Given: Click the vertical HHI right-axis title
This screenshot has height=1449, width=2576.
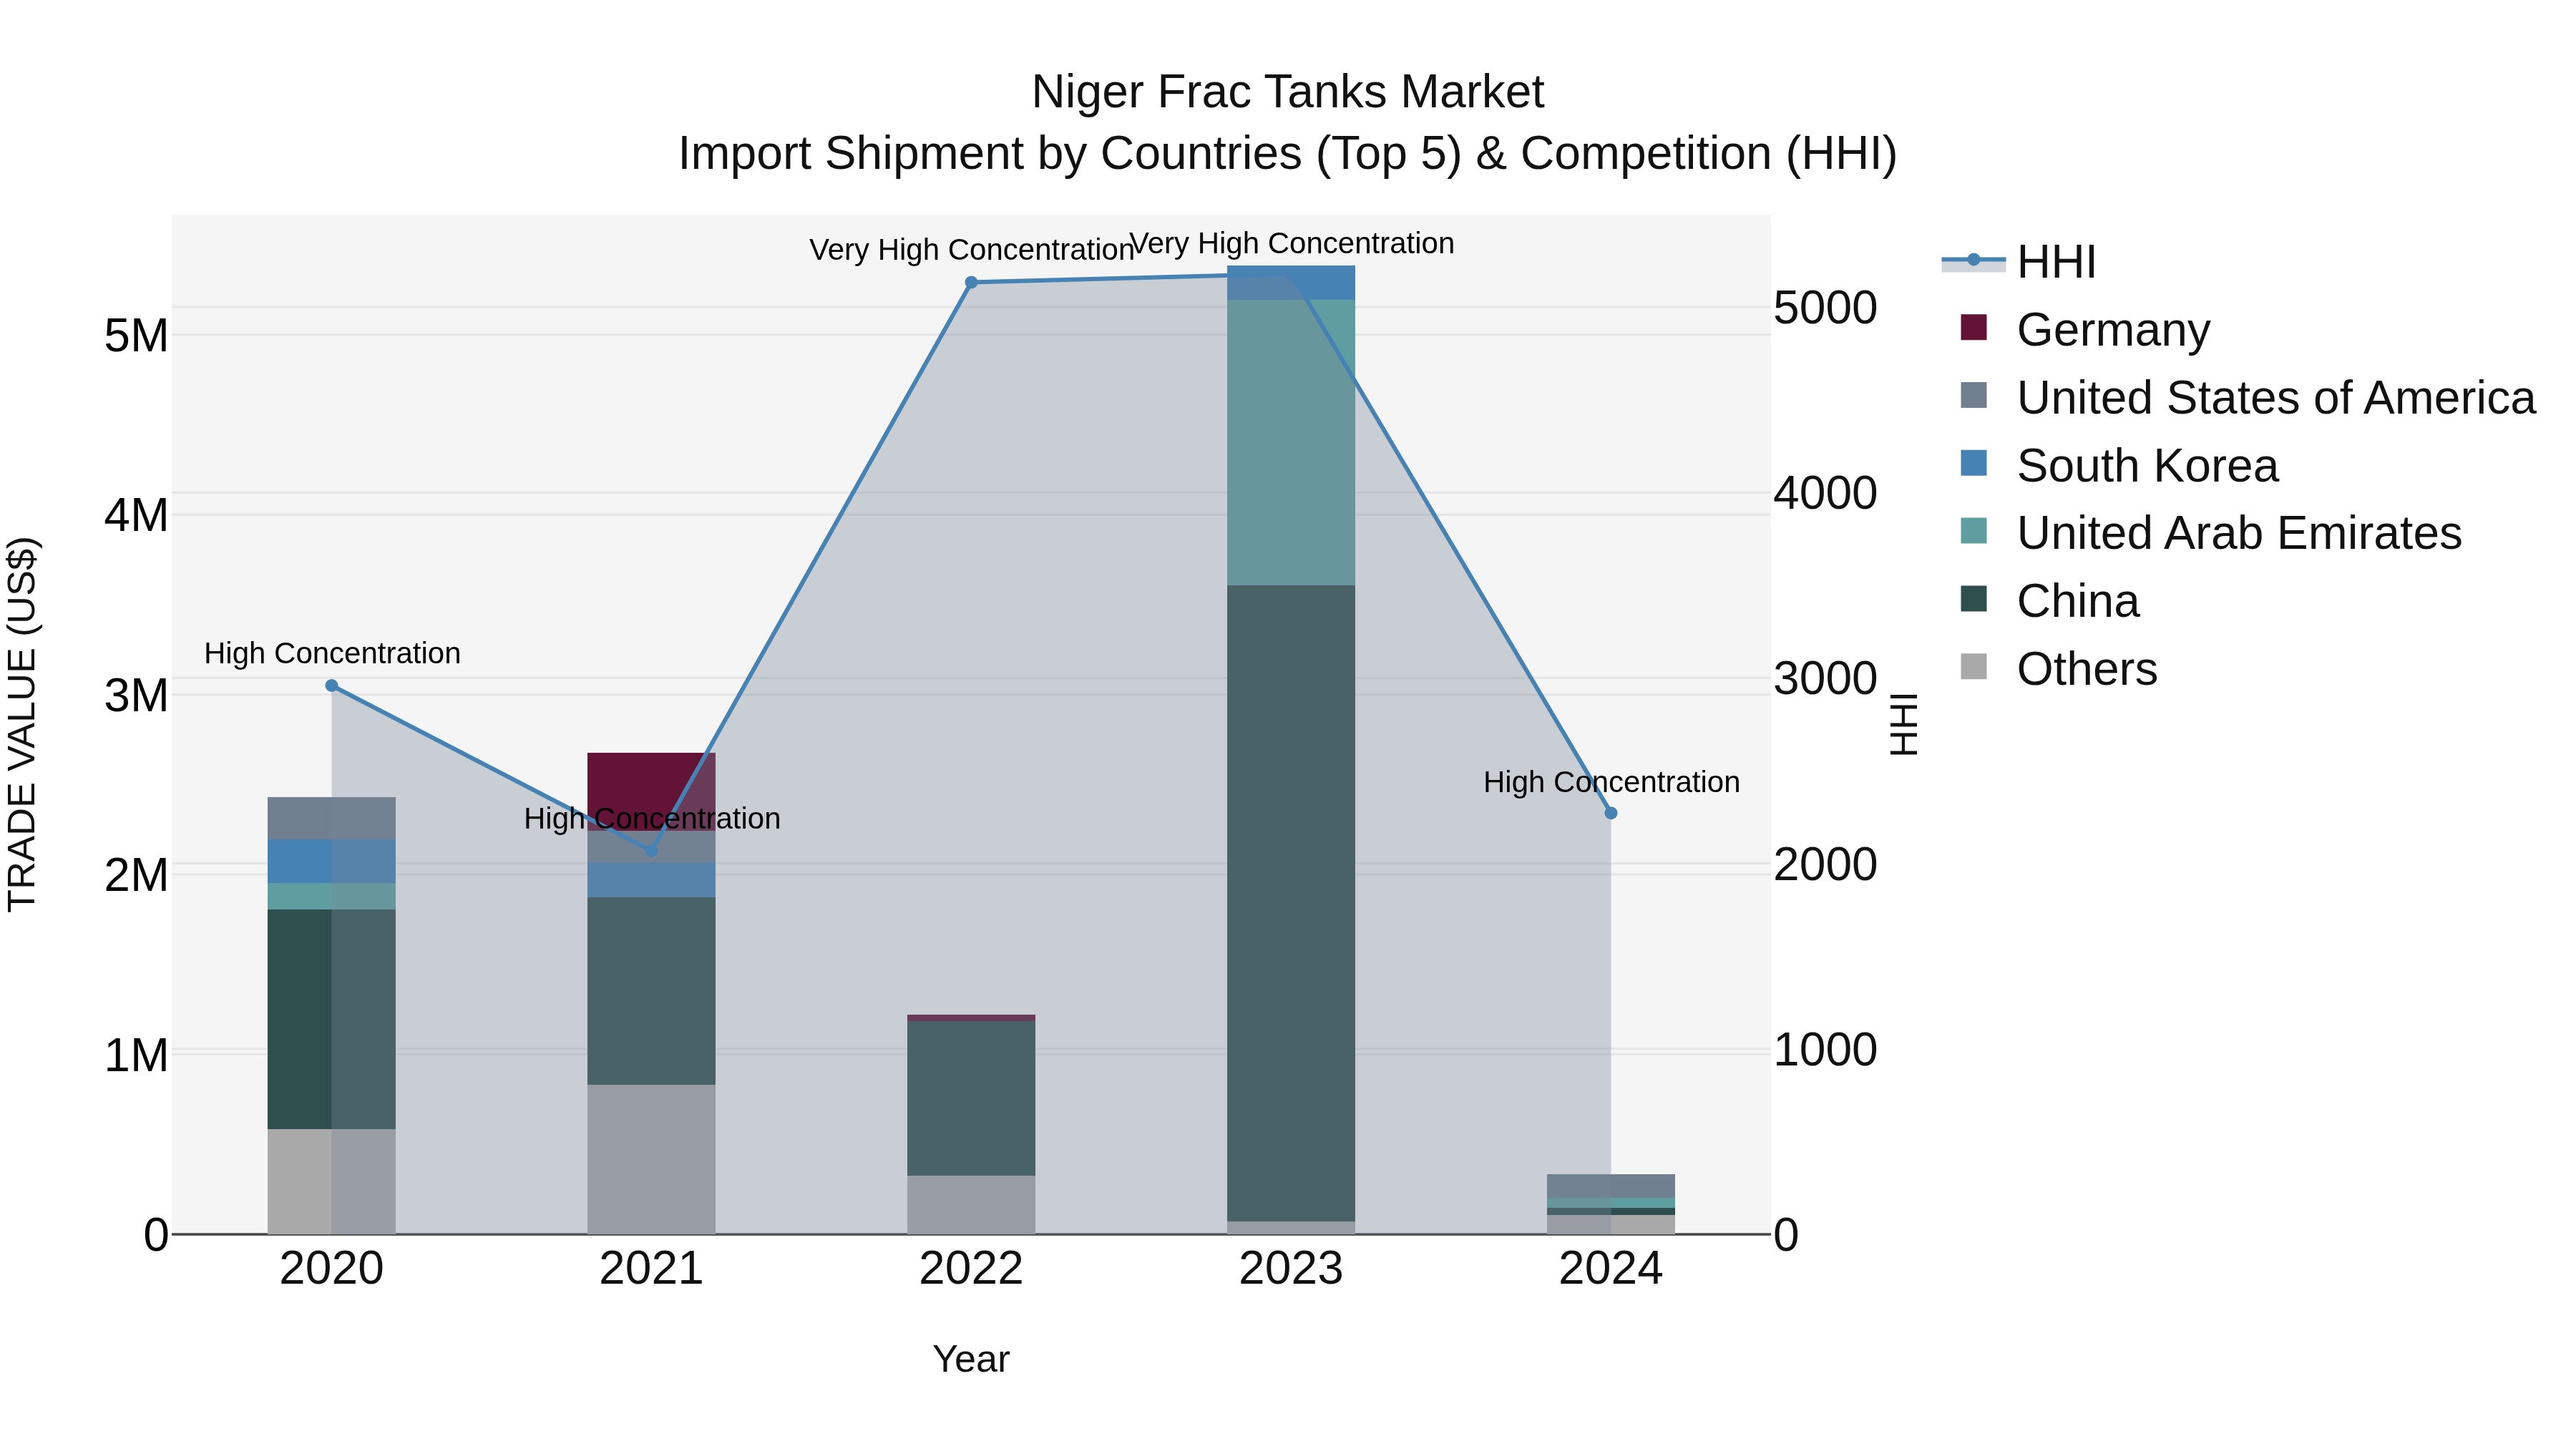Looking at the screenshot, I should [1905, 724].
